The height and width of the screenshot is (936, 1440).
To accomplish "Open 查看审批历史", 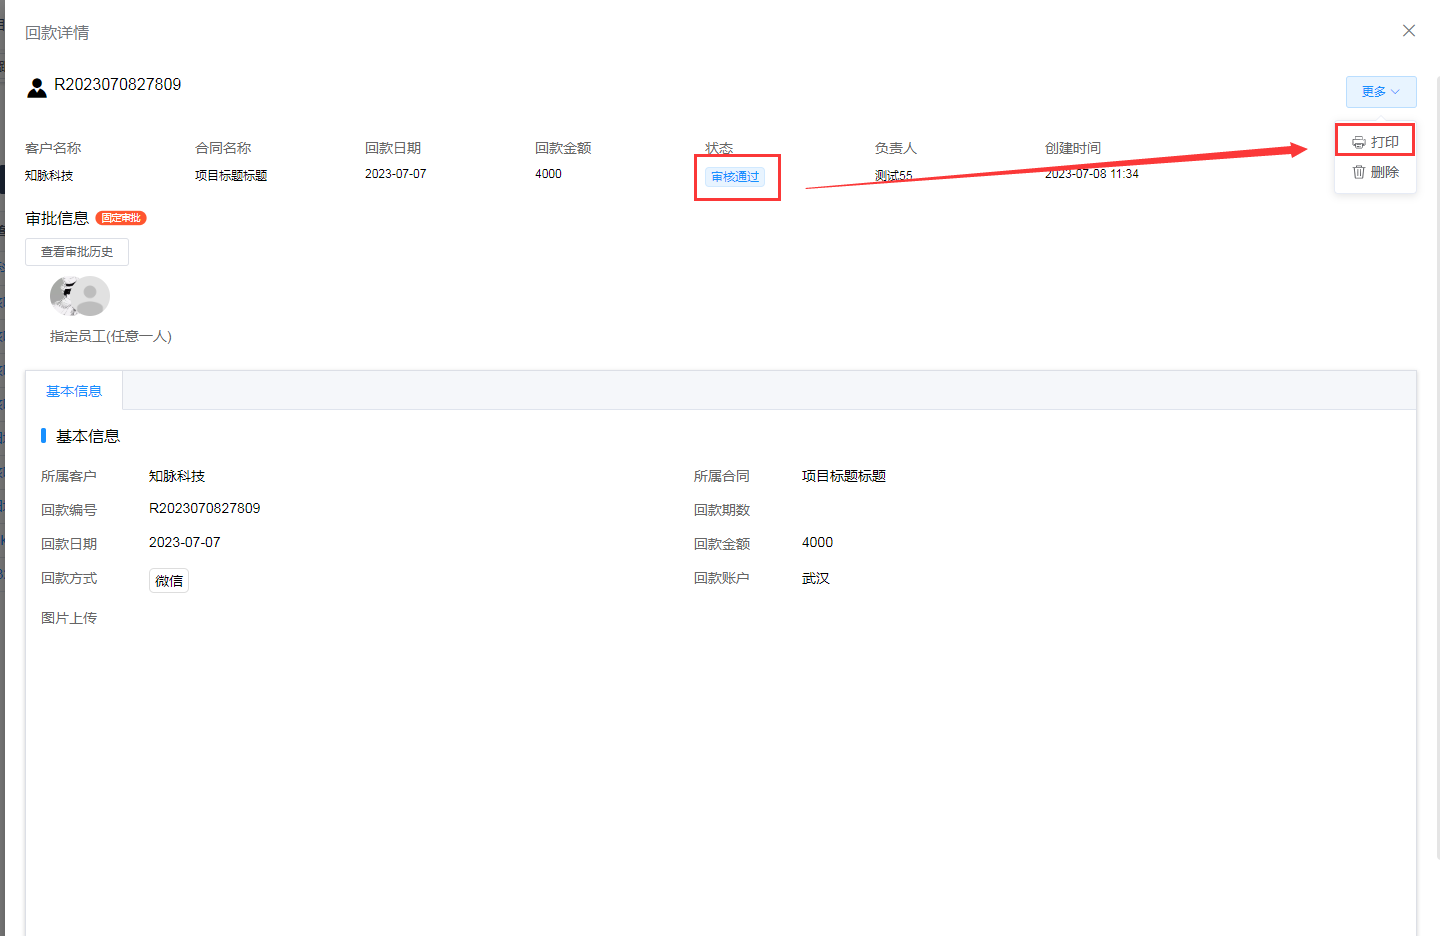I will [77, 252].
